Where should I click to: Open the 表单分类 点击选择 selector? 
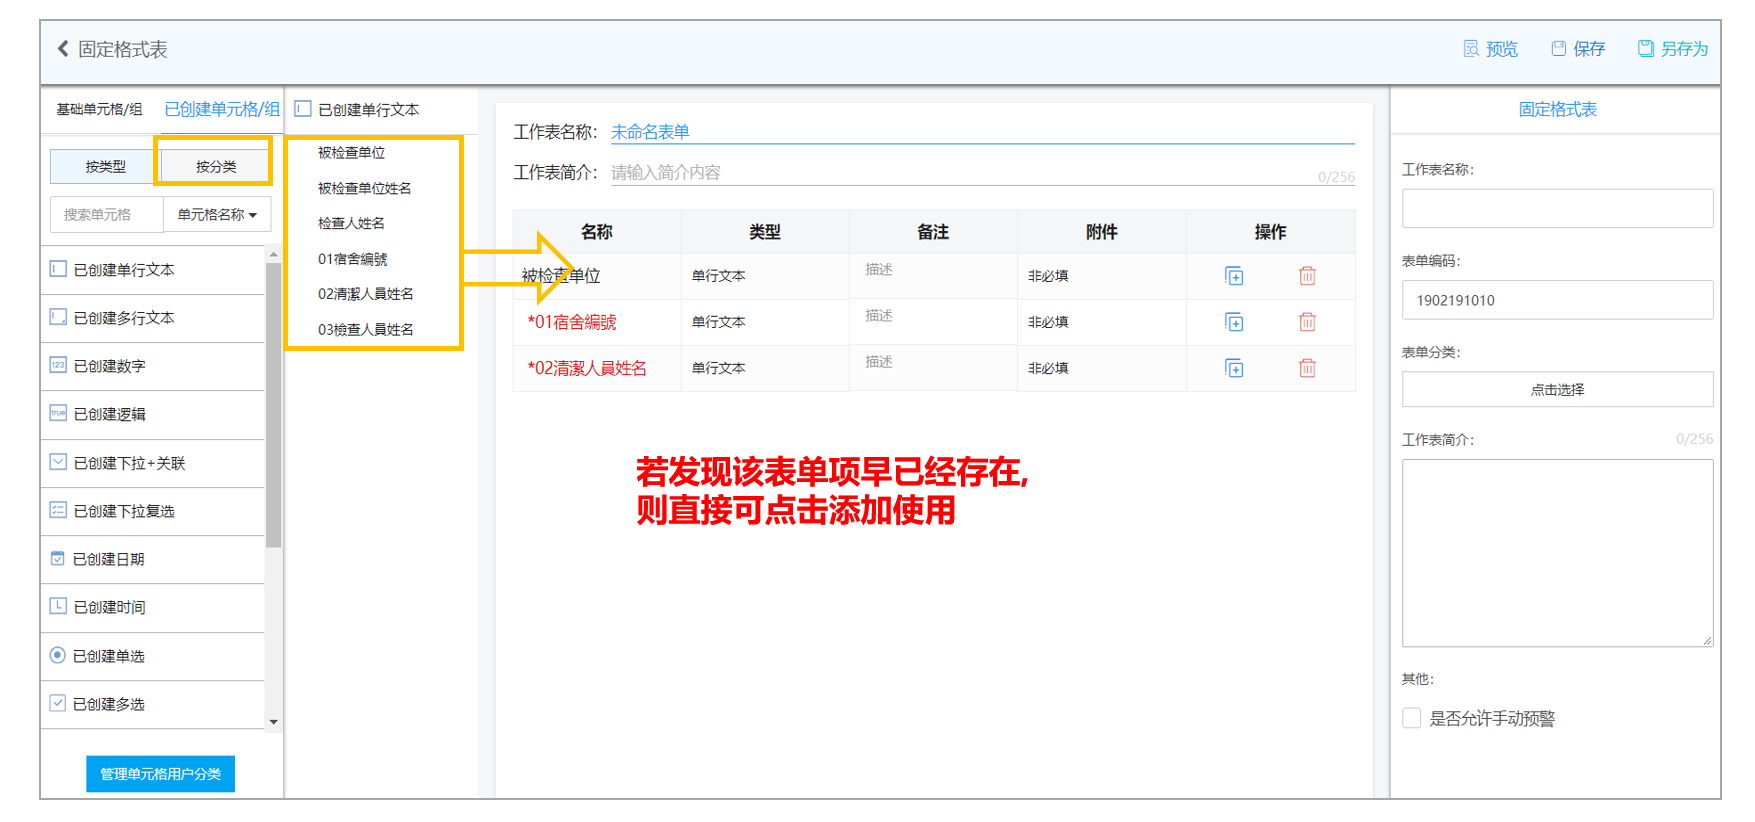point(1557,389)
